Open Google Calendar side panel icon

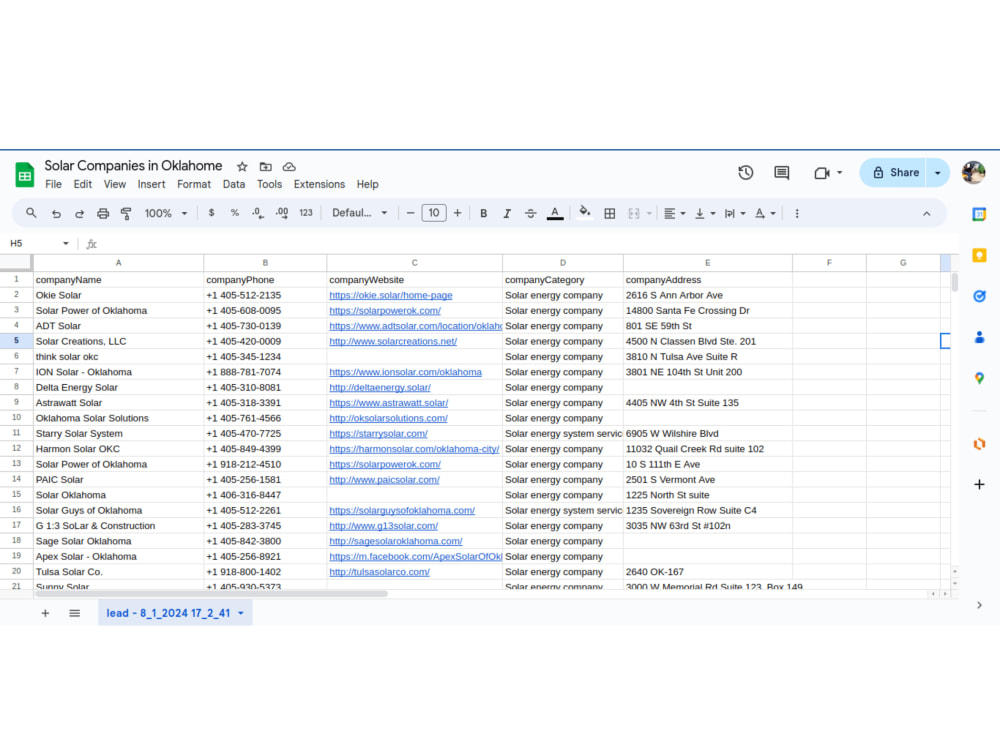pyautogui.click(x=979, y=214)
